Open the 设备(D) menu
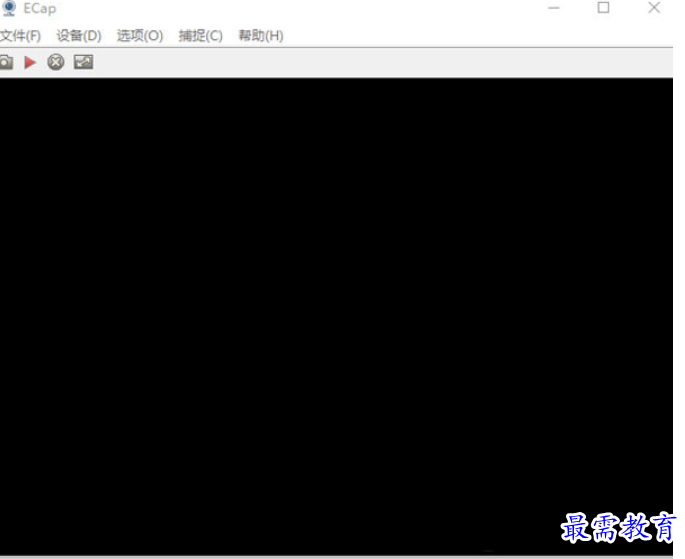 point(79,36)
